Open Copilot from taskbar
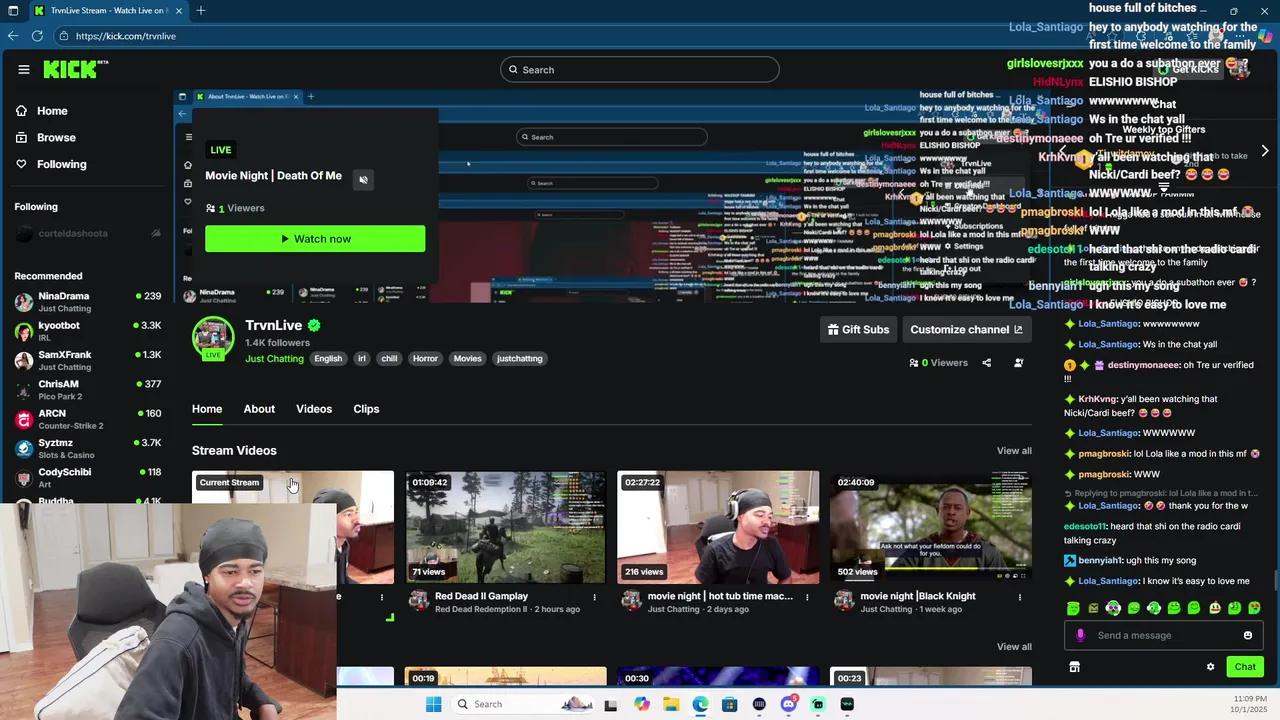Image resolution: width=1280 pixels, height=720 pixels. point(642,704)
